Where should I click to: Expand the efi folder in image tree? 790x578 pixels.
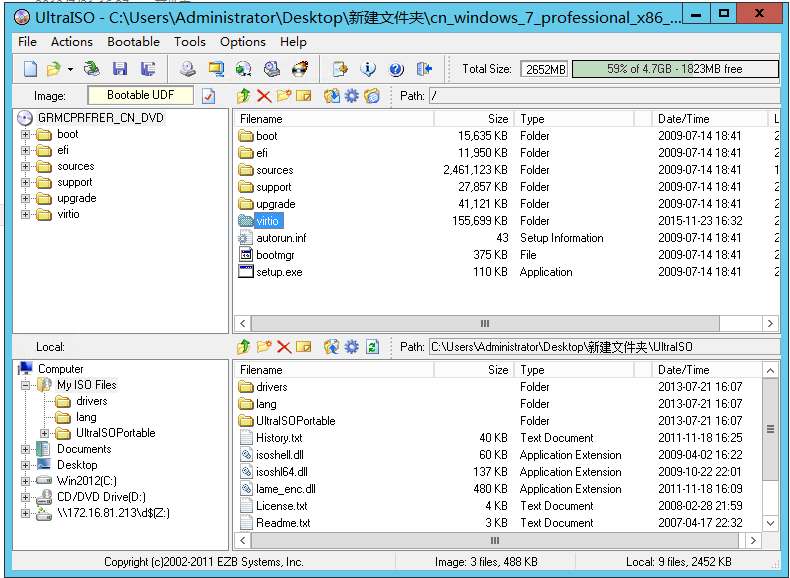coord(25,151)
